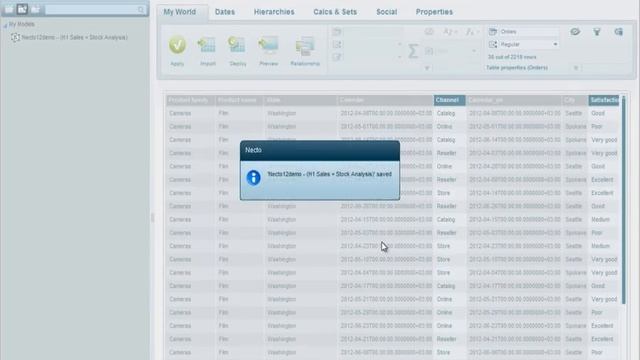Click the '36 out of 2218 rows' text
Image resolution: width=640 pixels, height=360 pixels.
pos(512,57)
